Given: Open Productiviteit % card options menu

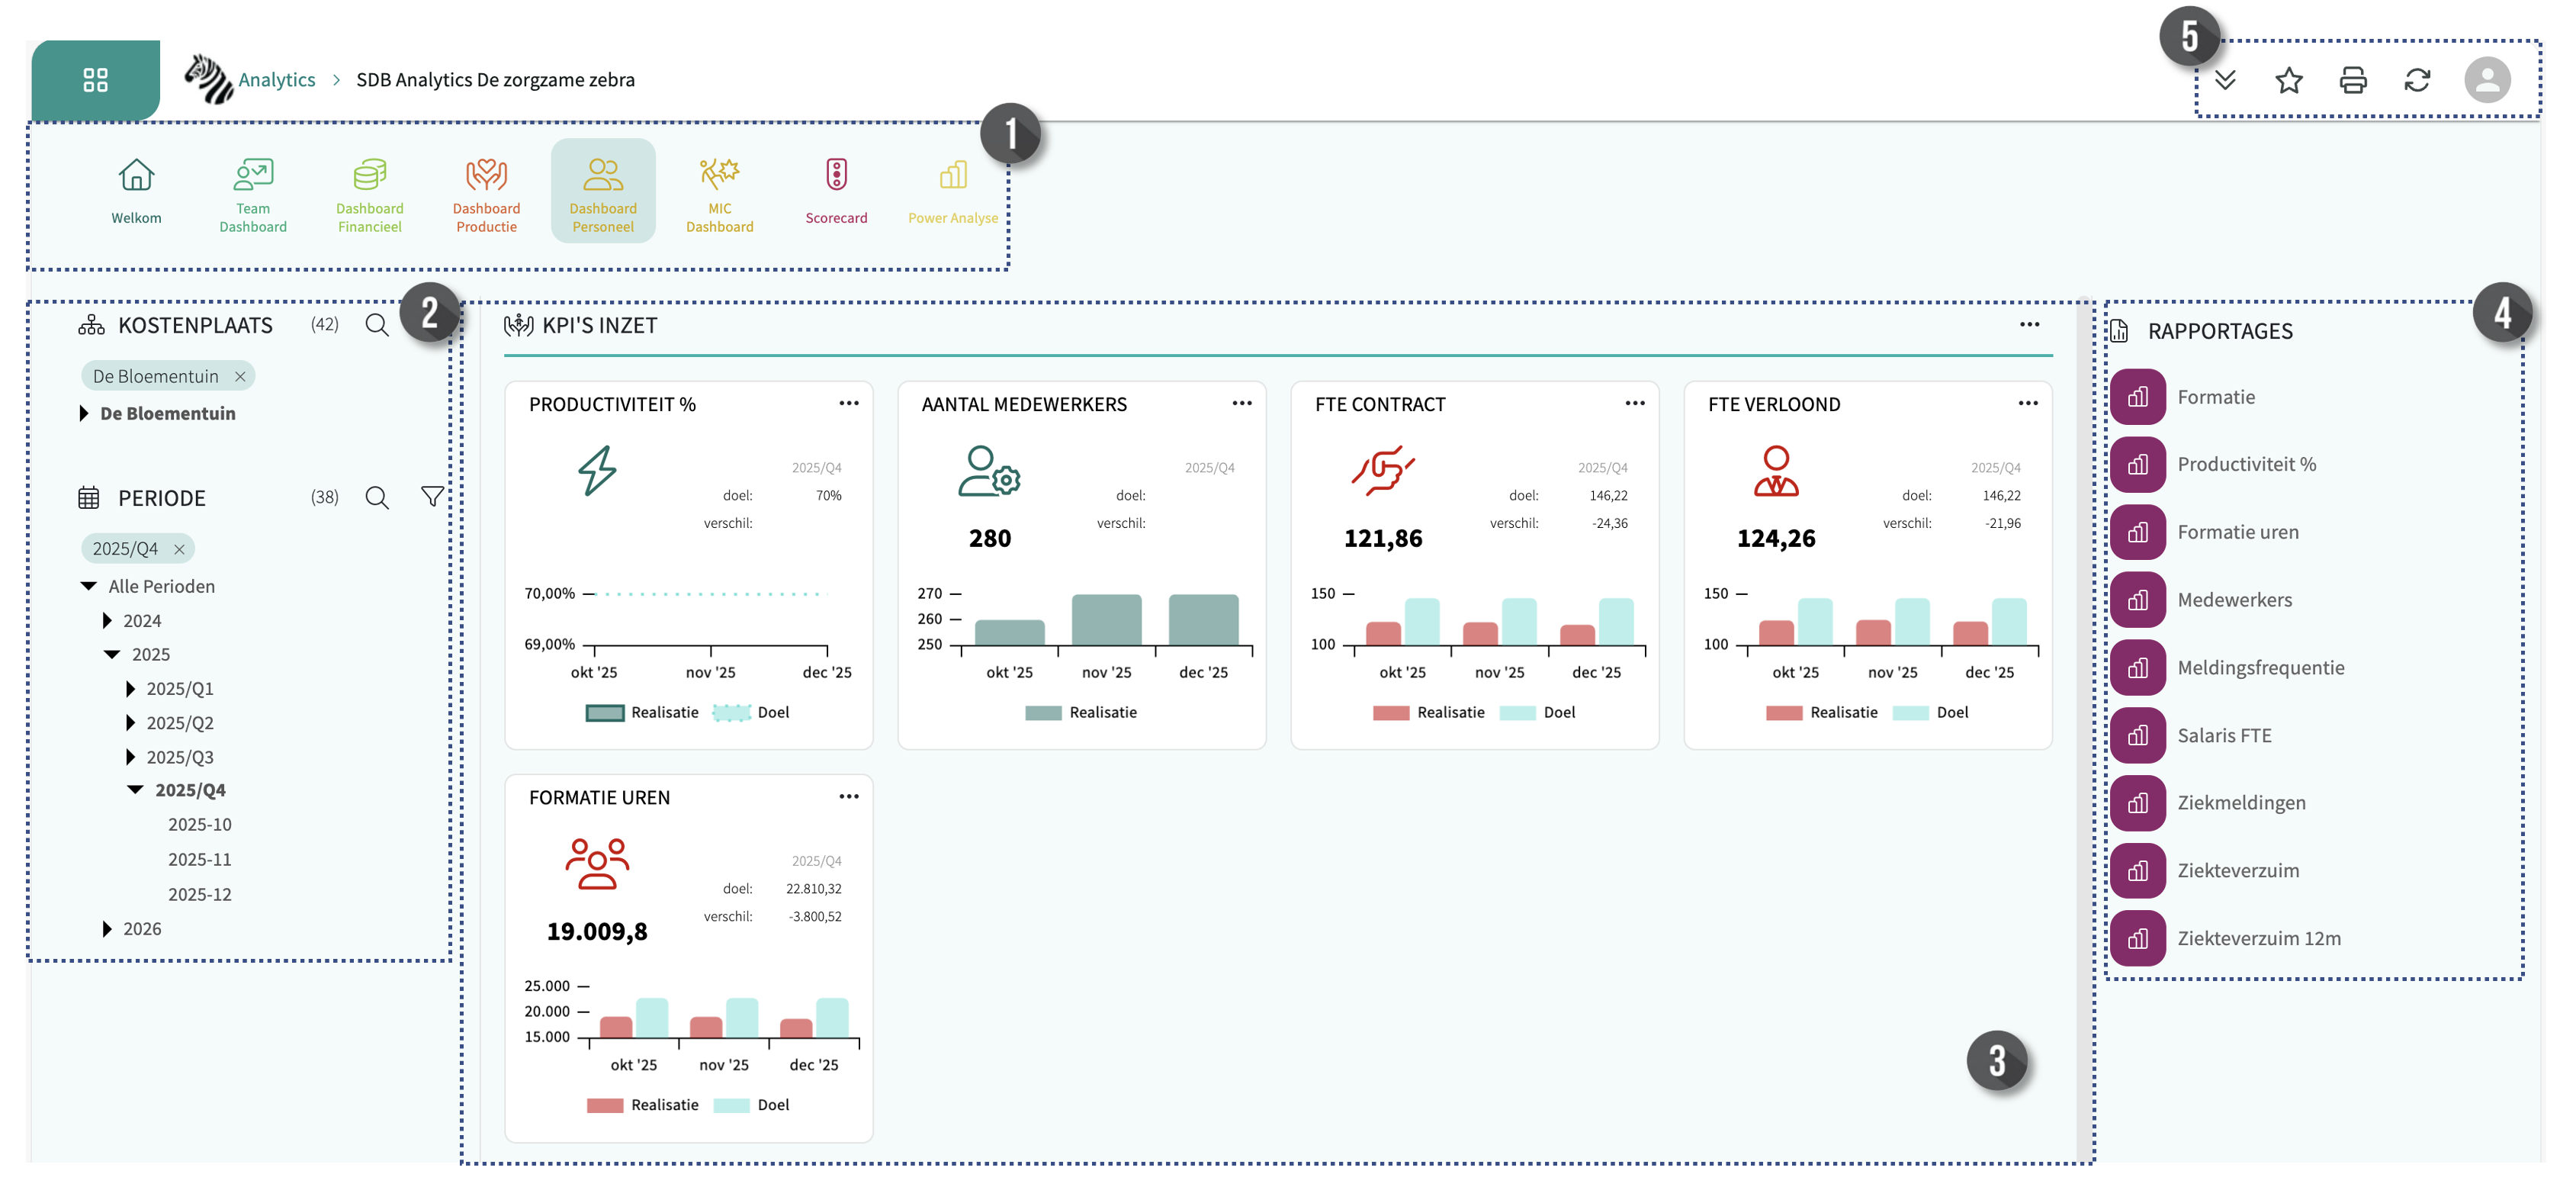Looking at the screenshot, I should pos(848,403).
